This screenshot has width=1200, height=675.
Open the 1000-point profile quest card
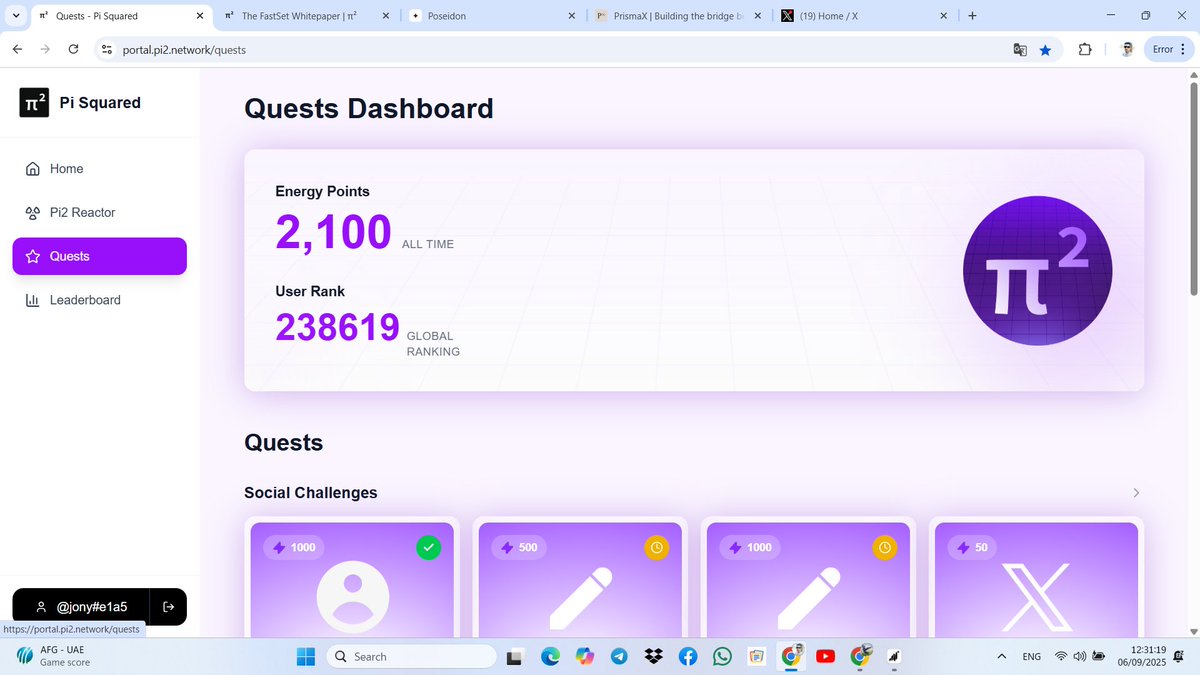351,580
